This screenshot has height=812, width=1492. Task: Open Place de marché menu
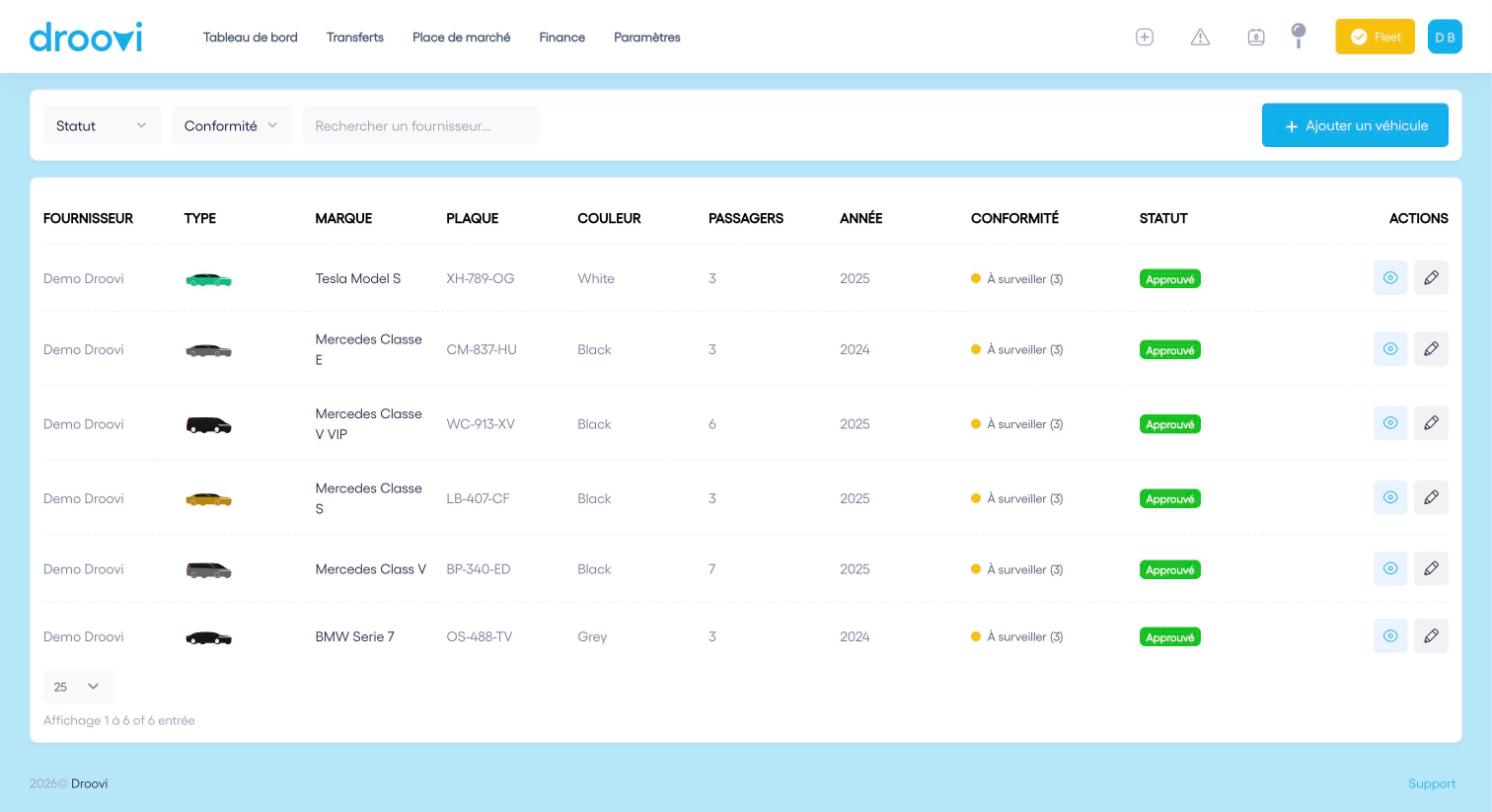coord(462,37)
